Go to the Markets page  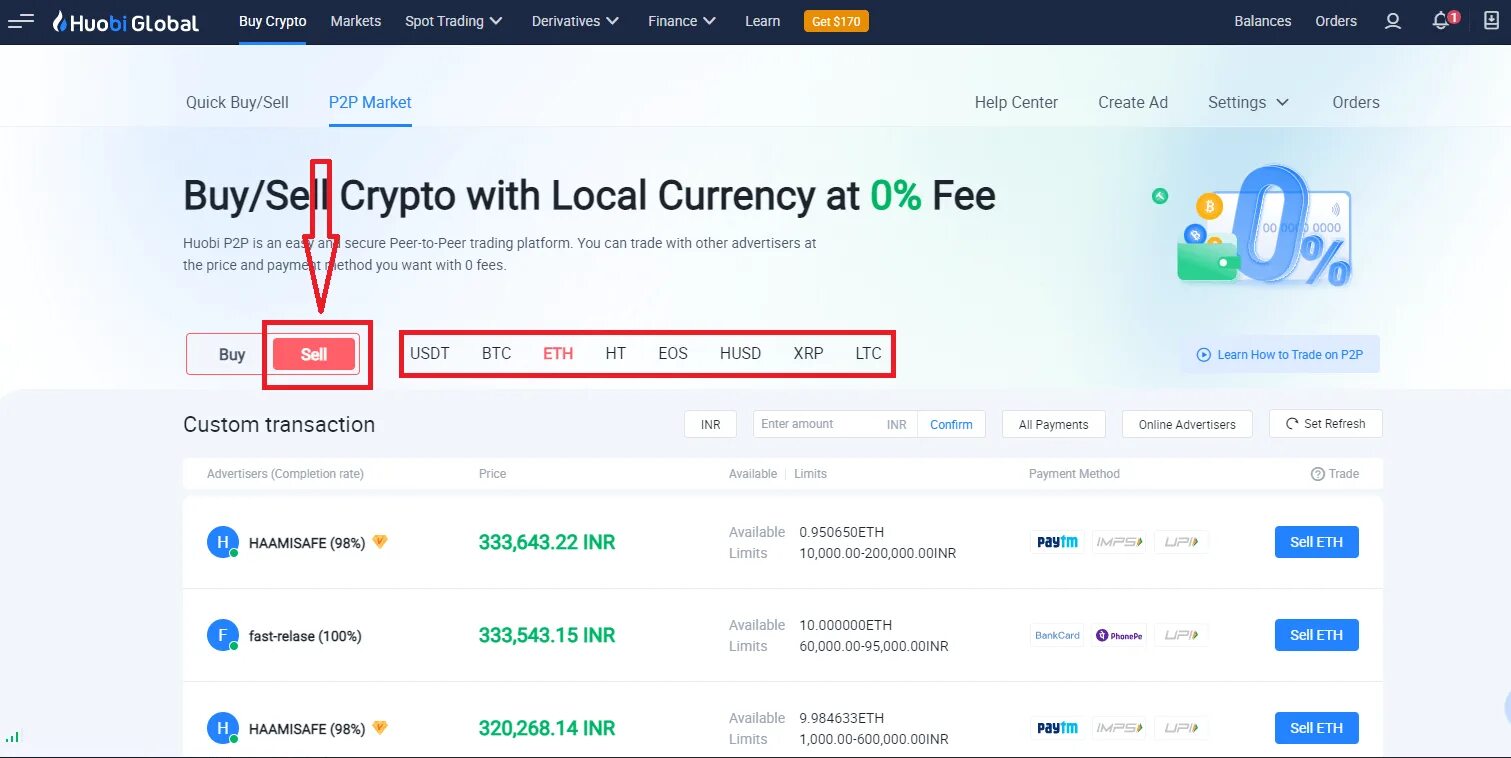[356, 21]
